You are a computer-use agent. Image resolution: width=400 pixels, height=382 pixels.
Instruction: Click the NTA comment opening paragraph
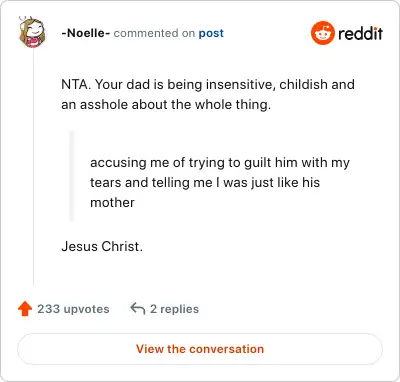pos(208,94)
